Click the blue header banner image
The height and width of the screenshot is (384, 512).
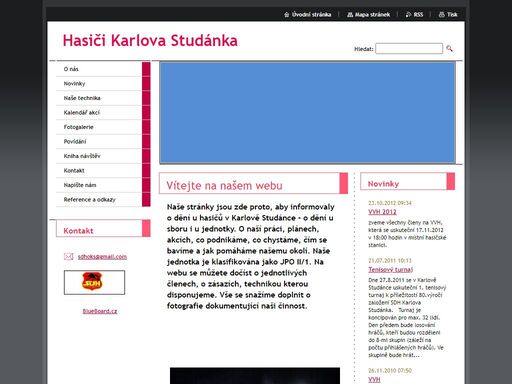(x=307, y=113)
